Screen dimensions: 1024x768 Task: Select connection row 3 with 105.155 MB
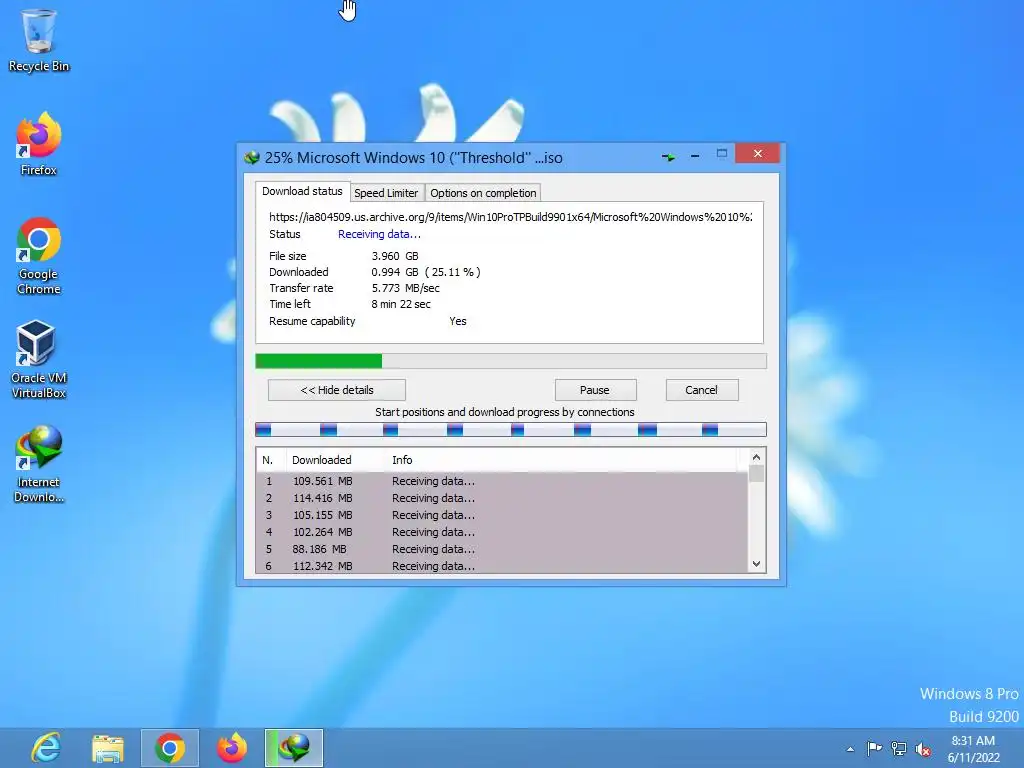pyautogui.click(x=502, y=515)
